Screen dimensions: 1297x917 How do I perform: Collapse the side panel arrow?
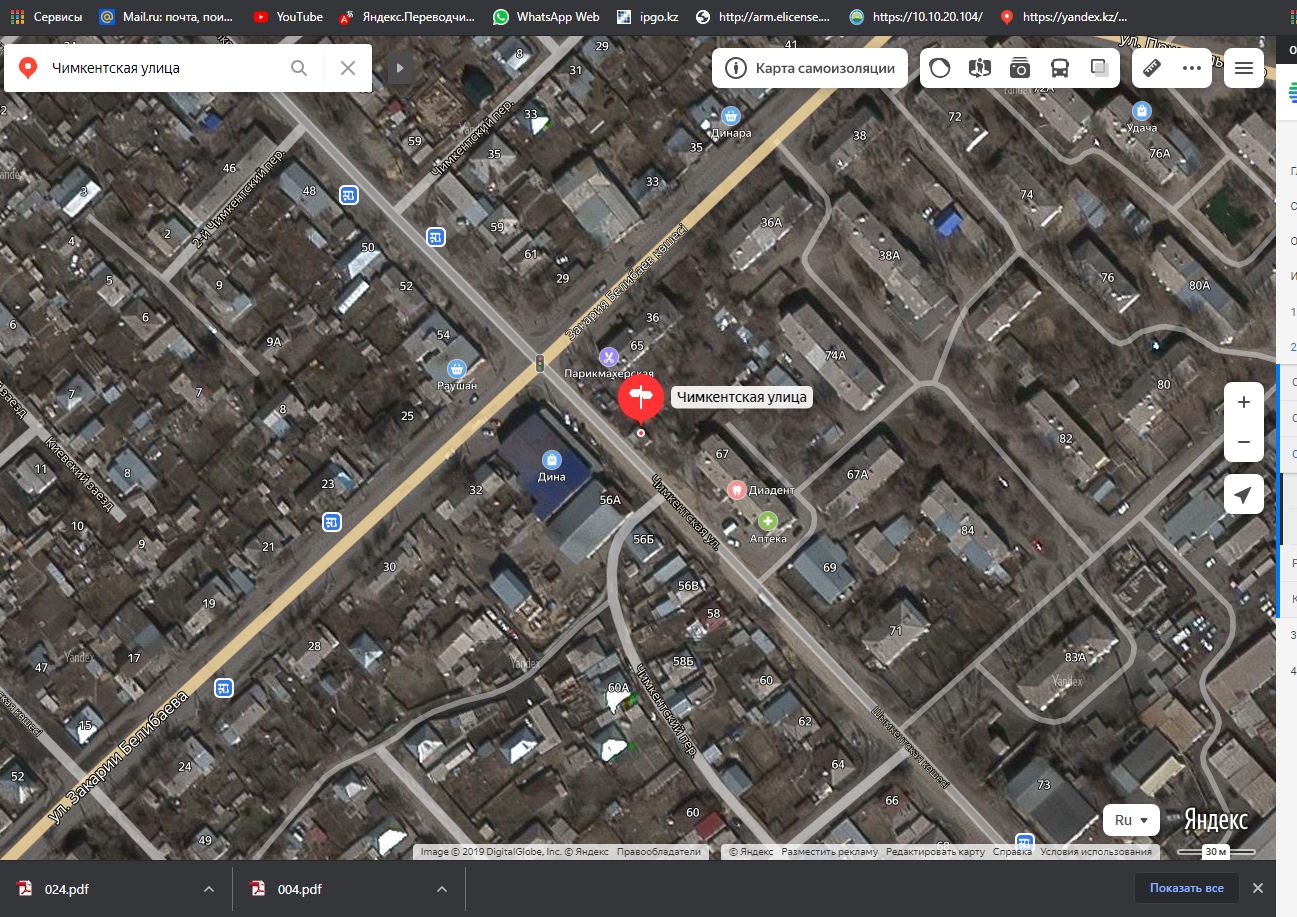click(x=400, y=68)
